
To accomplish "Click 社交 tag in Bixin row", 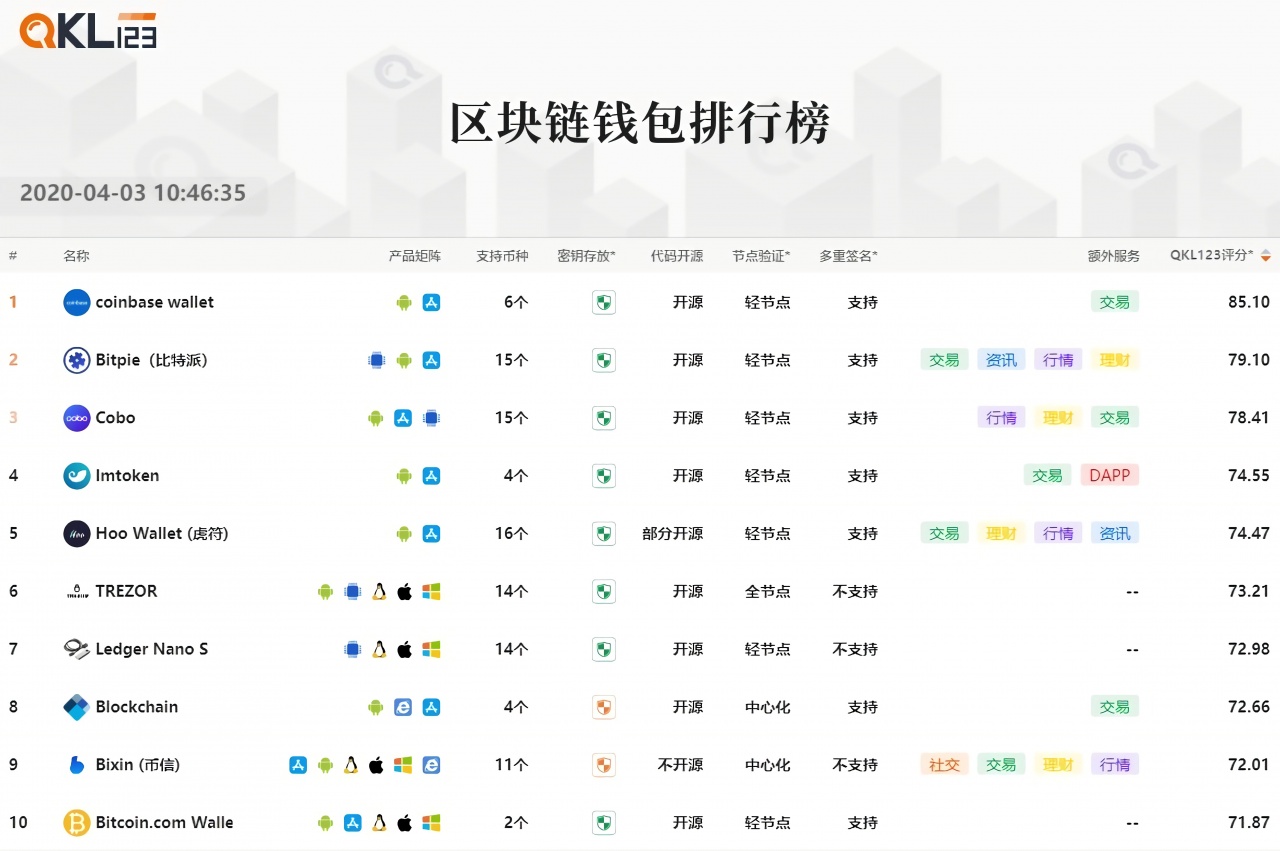I will (944, 765).
